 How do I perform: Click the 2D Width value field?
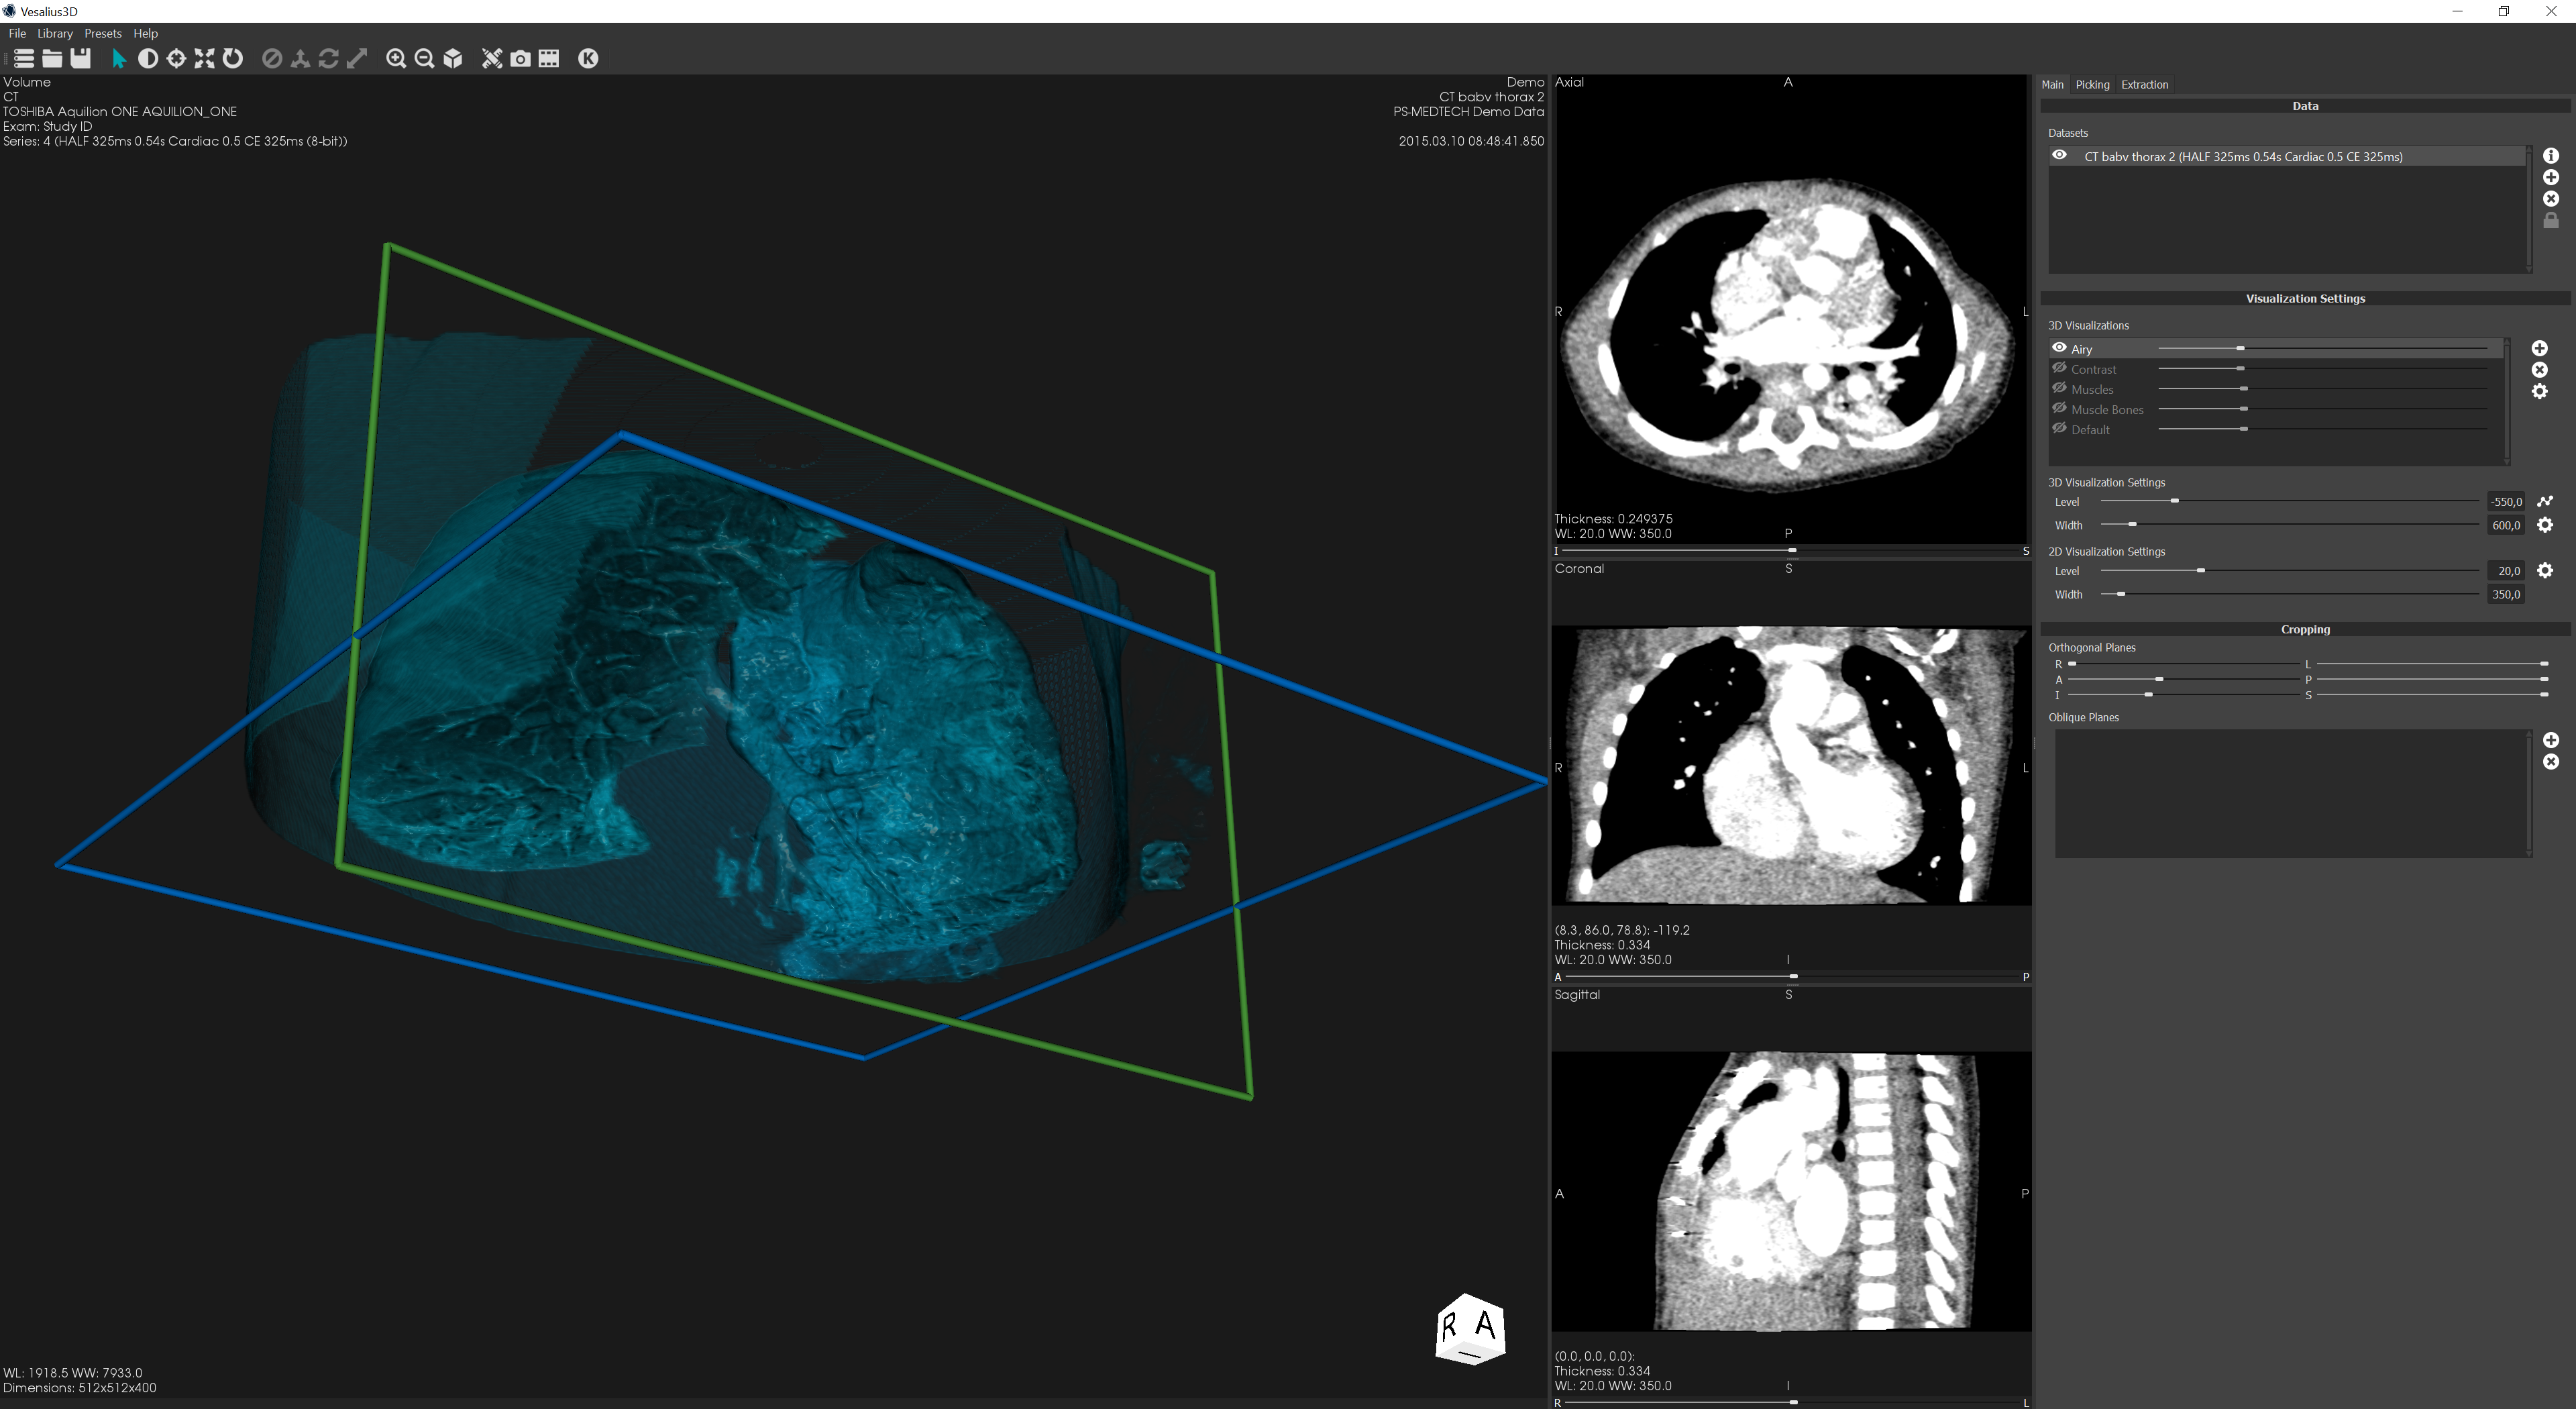2505,595
